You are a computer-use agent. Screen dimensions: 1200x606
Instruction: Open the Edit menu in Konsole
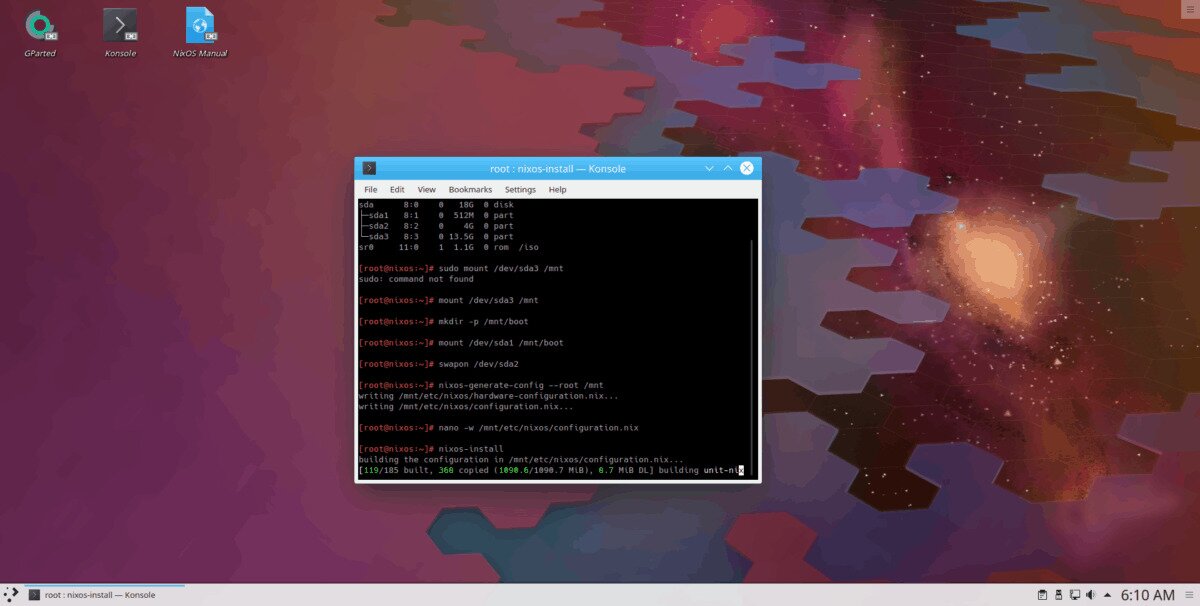click(397, 189)
